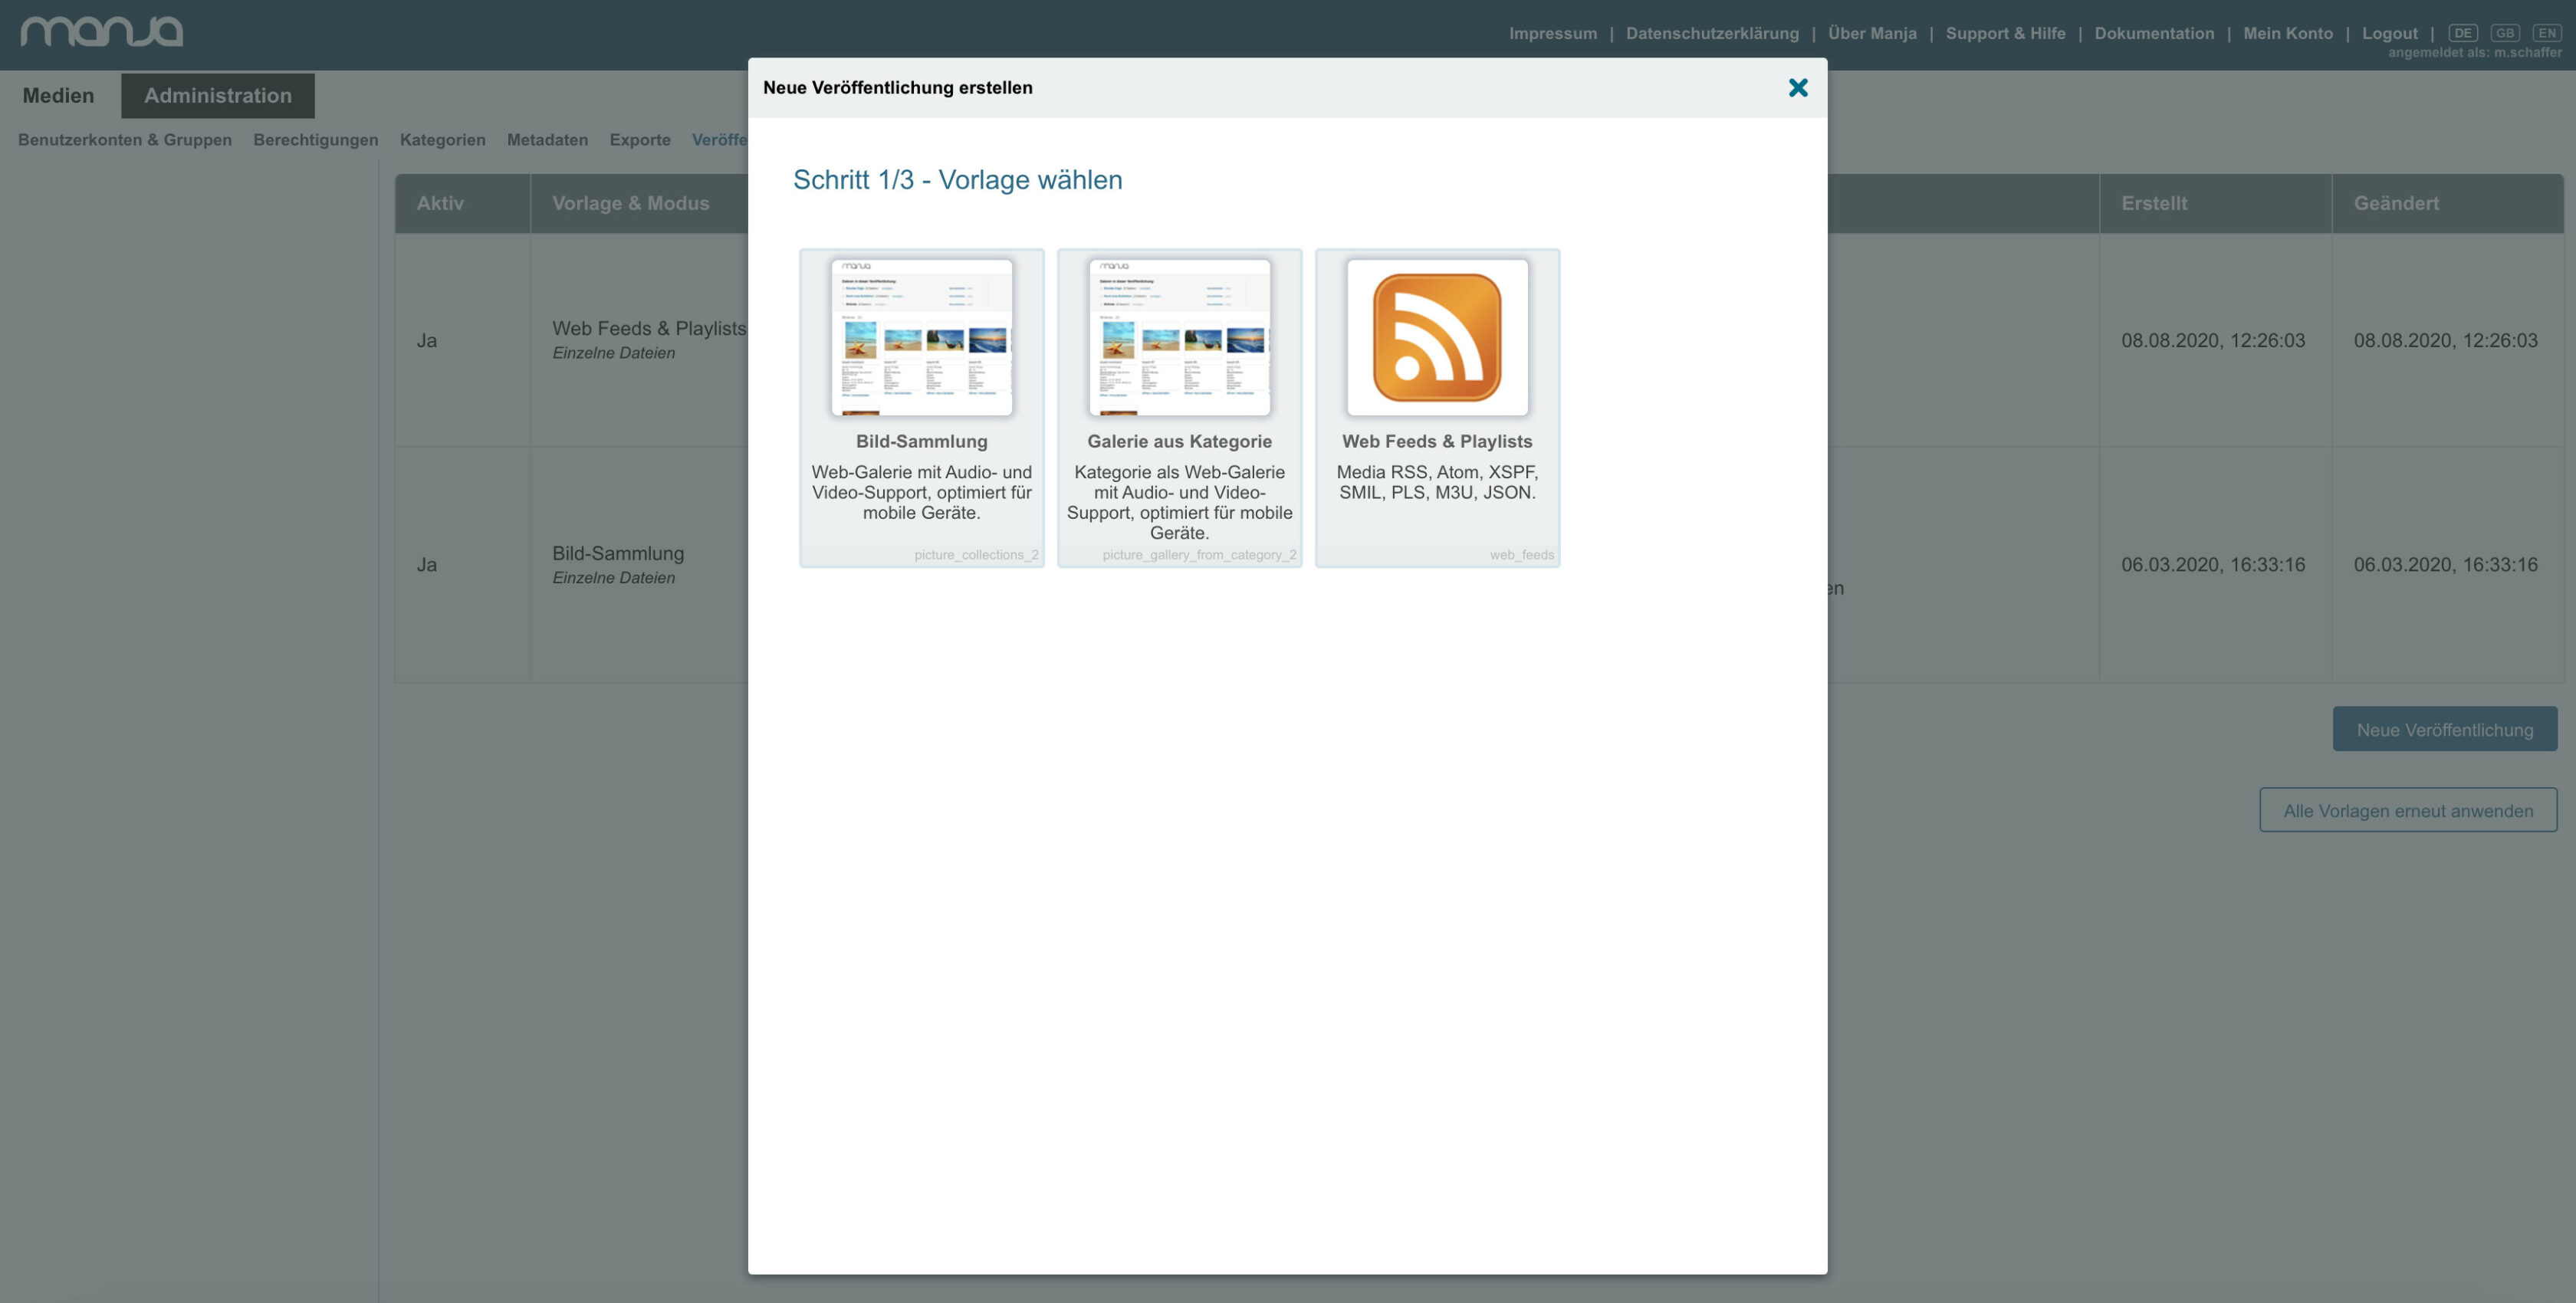
Task: Select the Galerie aus Kategorie preview image
Action: pyautogui.click(x=1179, y=337)
